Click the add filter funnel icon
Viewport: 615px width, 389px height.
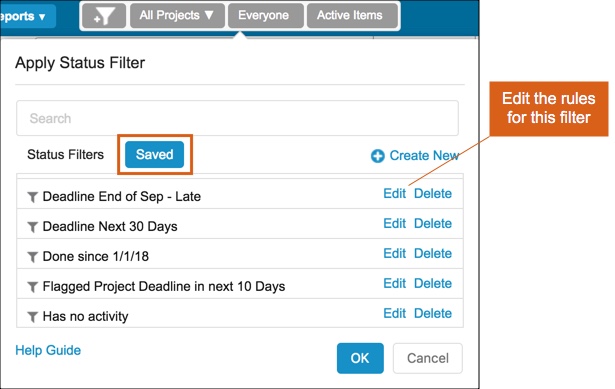104,16
